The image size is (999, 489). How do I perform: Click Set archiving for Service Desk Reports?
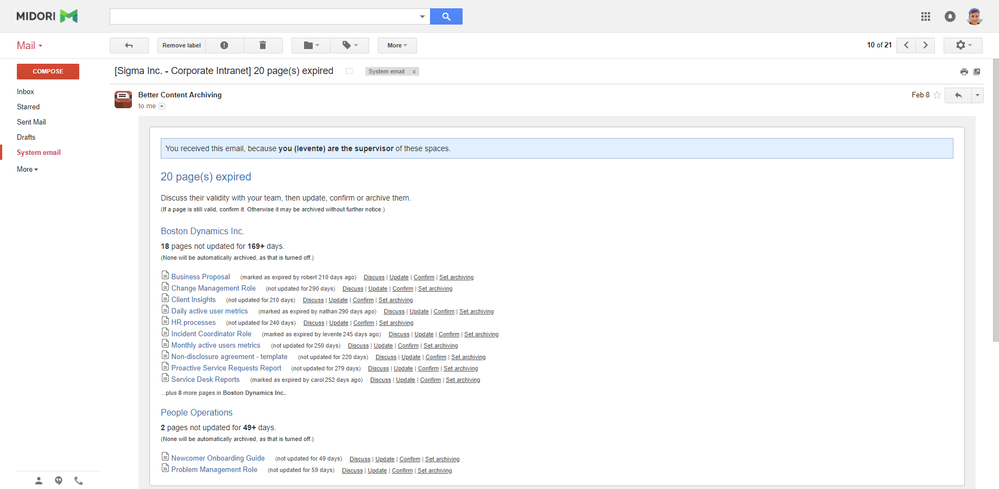463,380
